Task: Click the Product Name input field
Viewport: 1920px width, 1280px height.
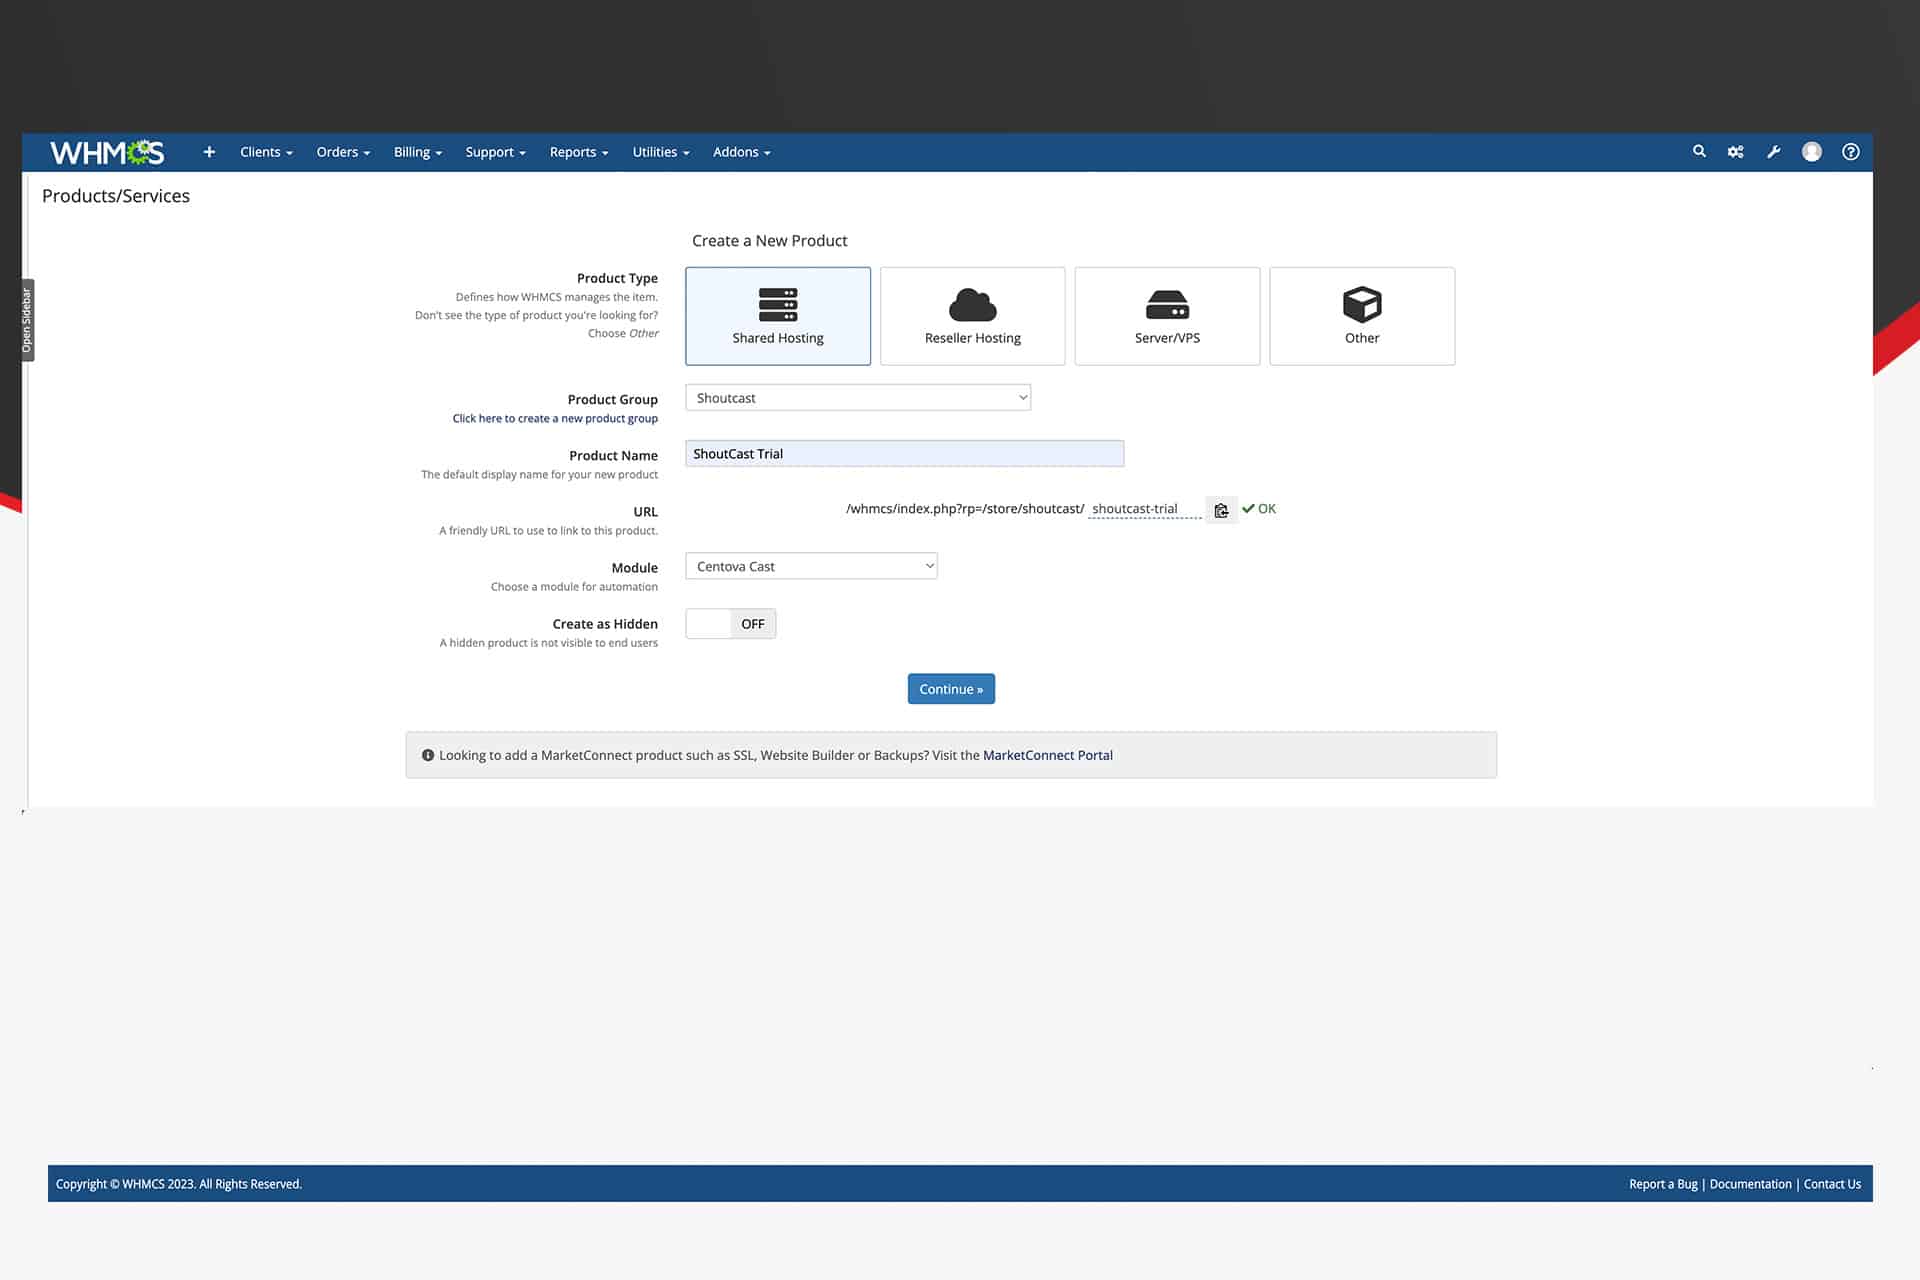Action: click(904, 454)
